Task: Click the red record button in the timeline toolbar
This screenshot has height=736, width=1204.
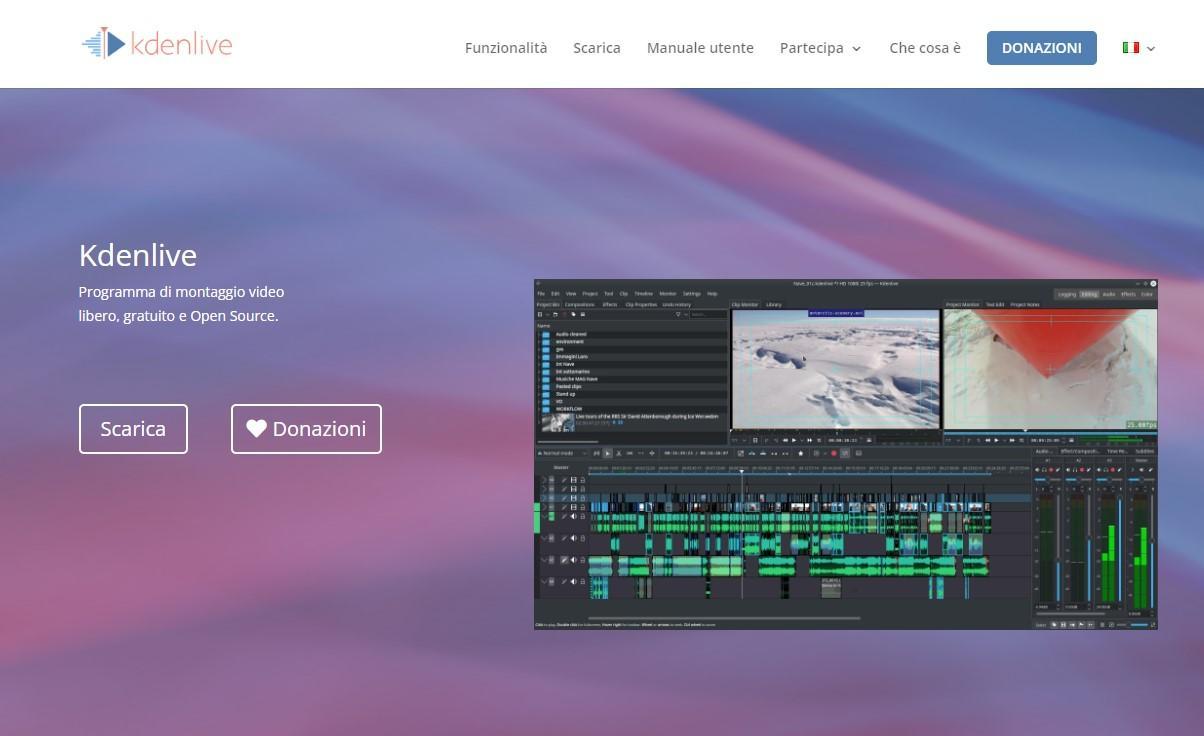Action: (x=833, y=453)
